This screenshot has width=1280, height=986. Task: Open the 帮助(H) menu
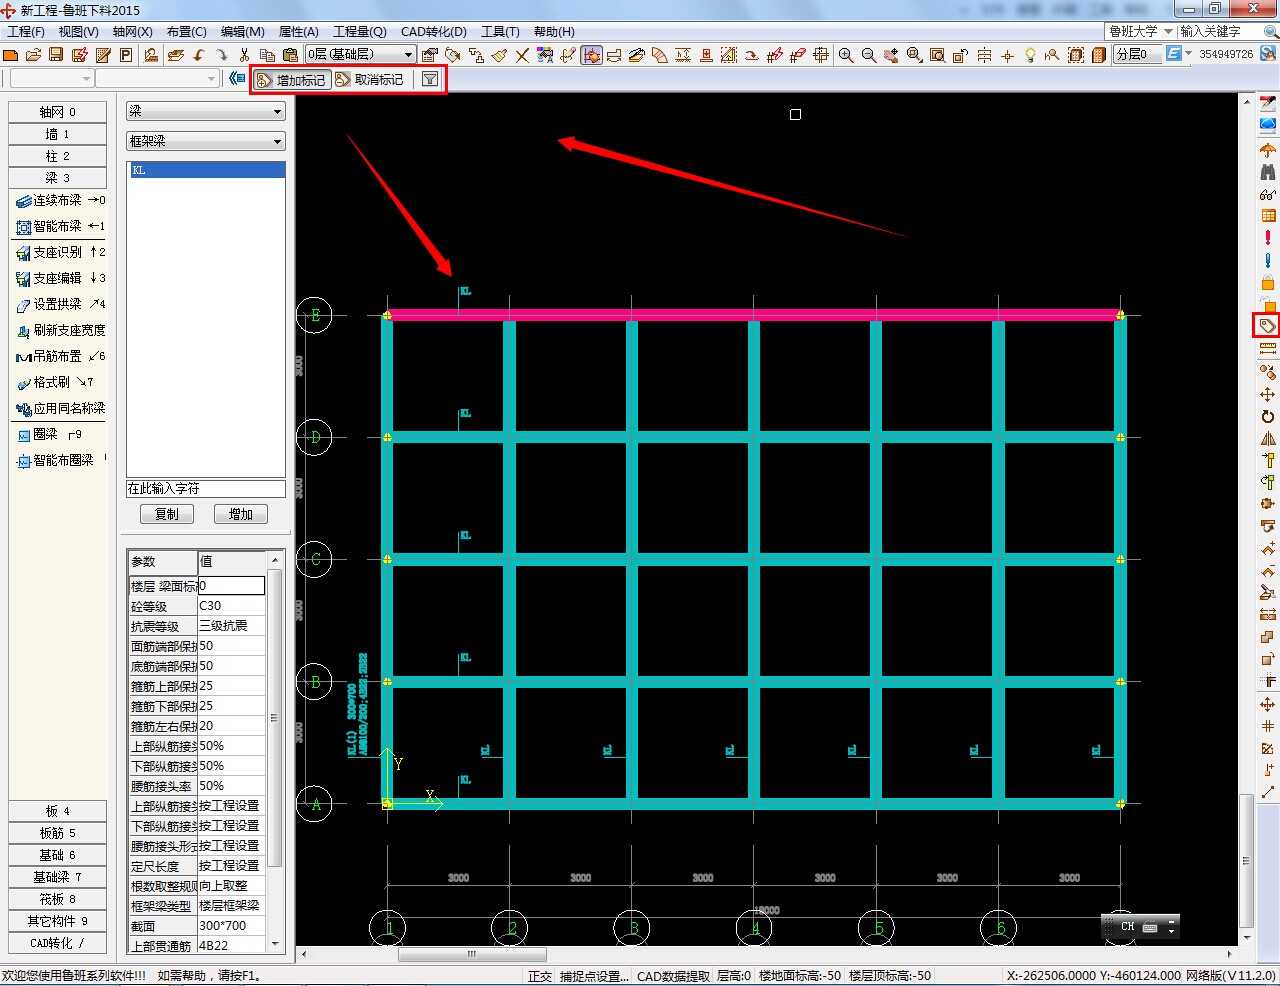point(554,32)
